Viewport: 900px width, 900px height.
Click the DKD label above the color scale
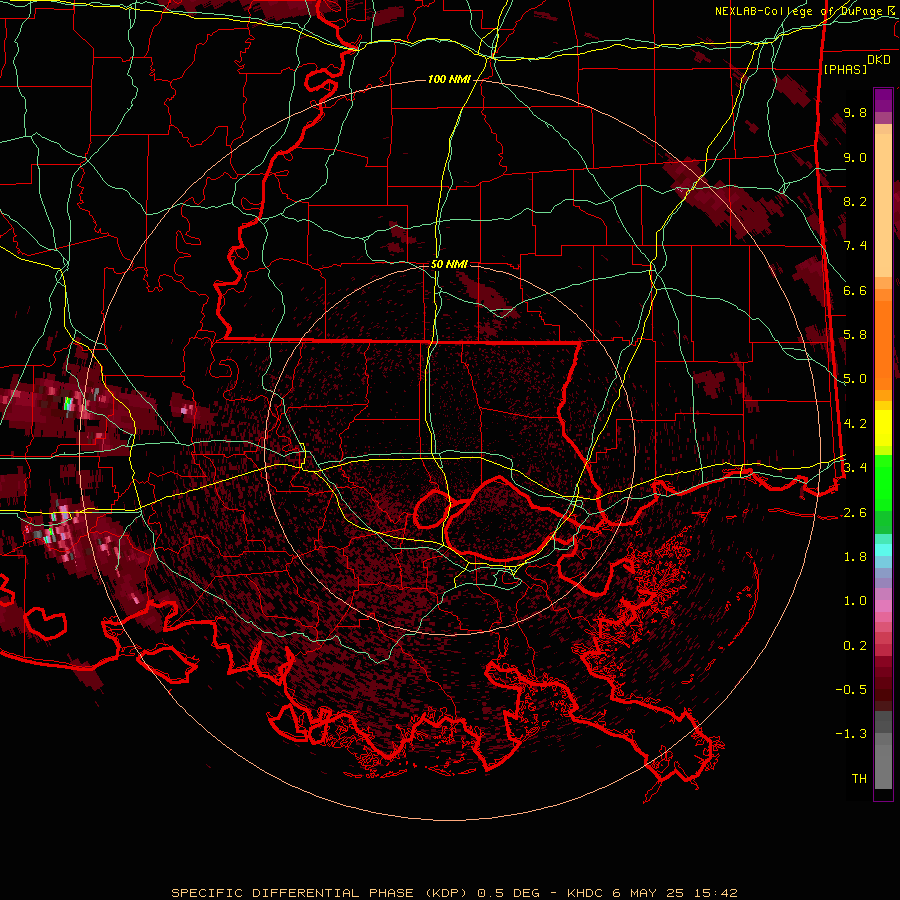coord(878,60)
